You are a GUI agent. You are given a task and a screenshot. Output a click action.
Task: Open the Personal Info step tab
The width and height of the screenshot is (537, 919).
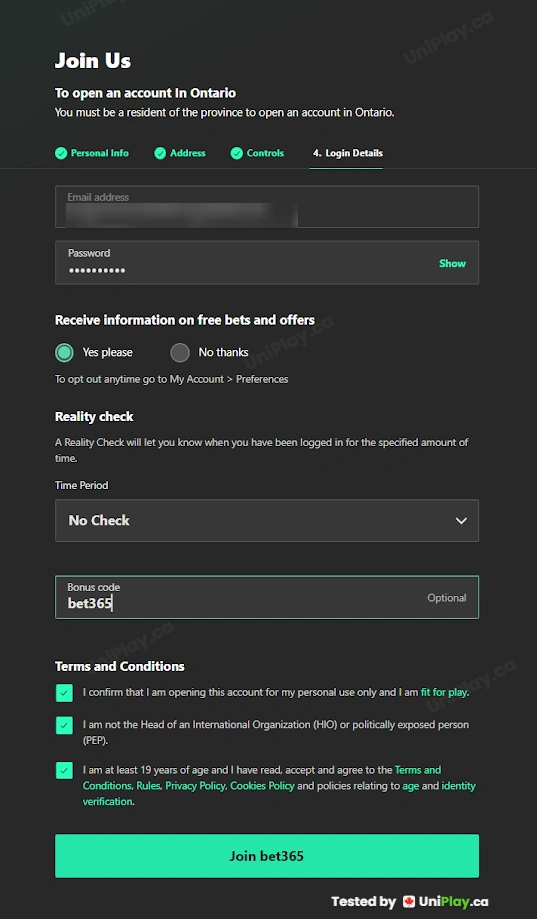92,153
